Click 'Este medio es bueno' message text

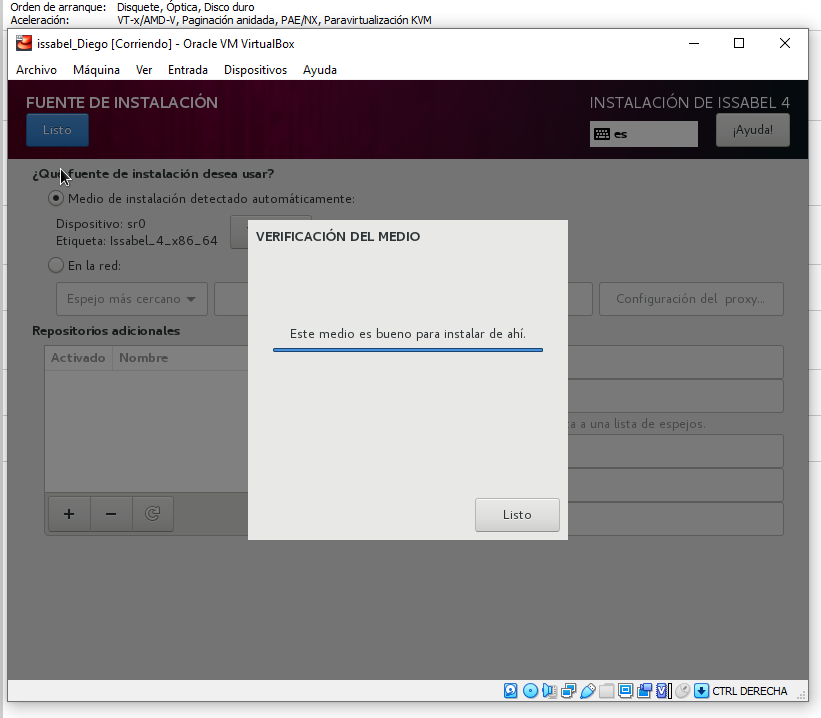click(x=408, y=334)
